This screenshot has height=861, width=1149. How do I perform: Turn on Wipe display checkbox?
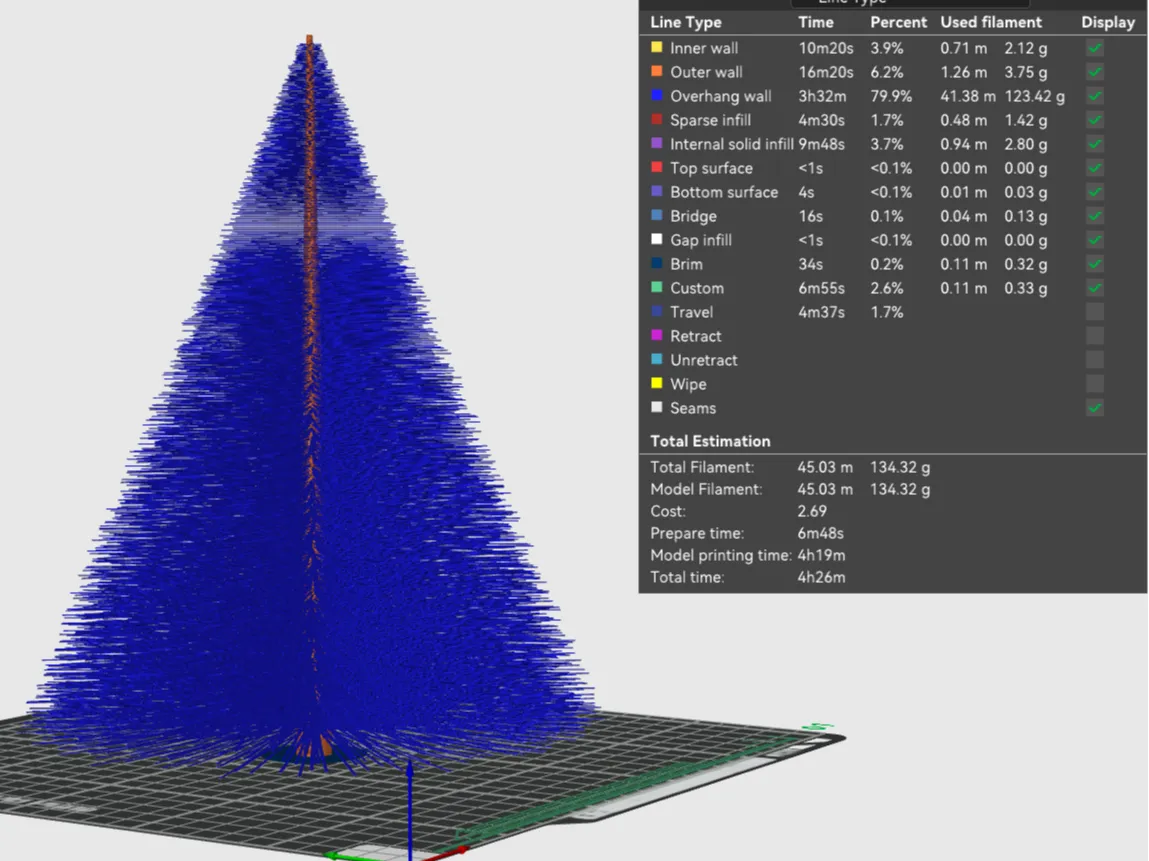click(x=1095, y=384)
